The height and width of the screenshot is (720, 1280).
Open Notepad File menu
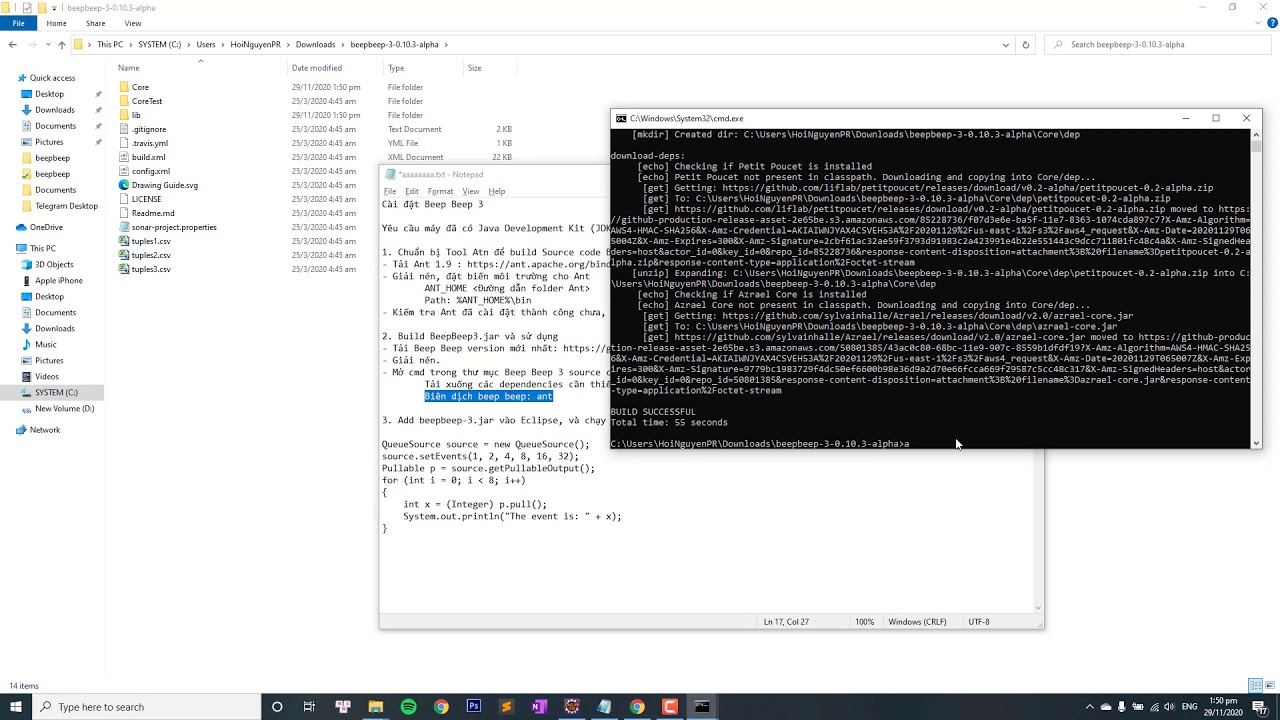390,191
